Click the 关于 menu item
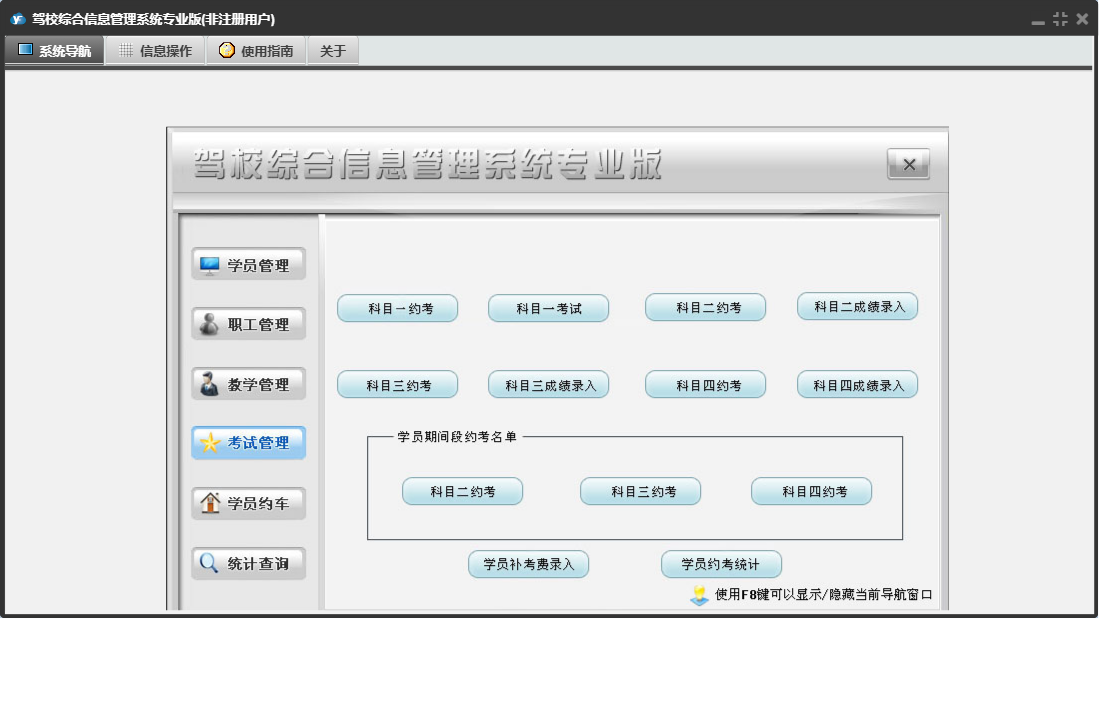1099x723 pixels. (333, 50)
